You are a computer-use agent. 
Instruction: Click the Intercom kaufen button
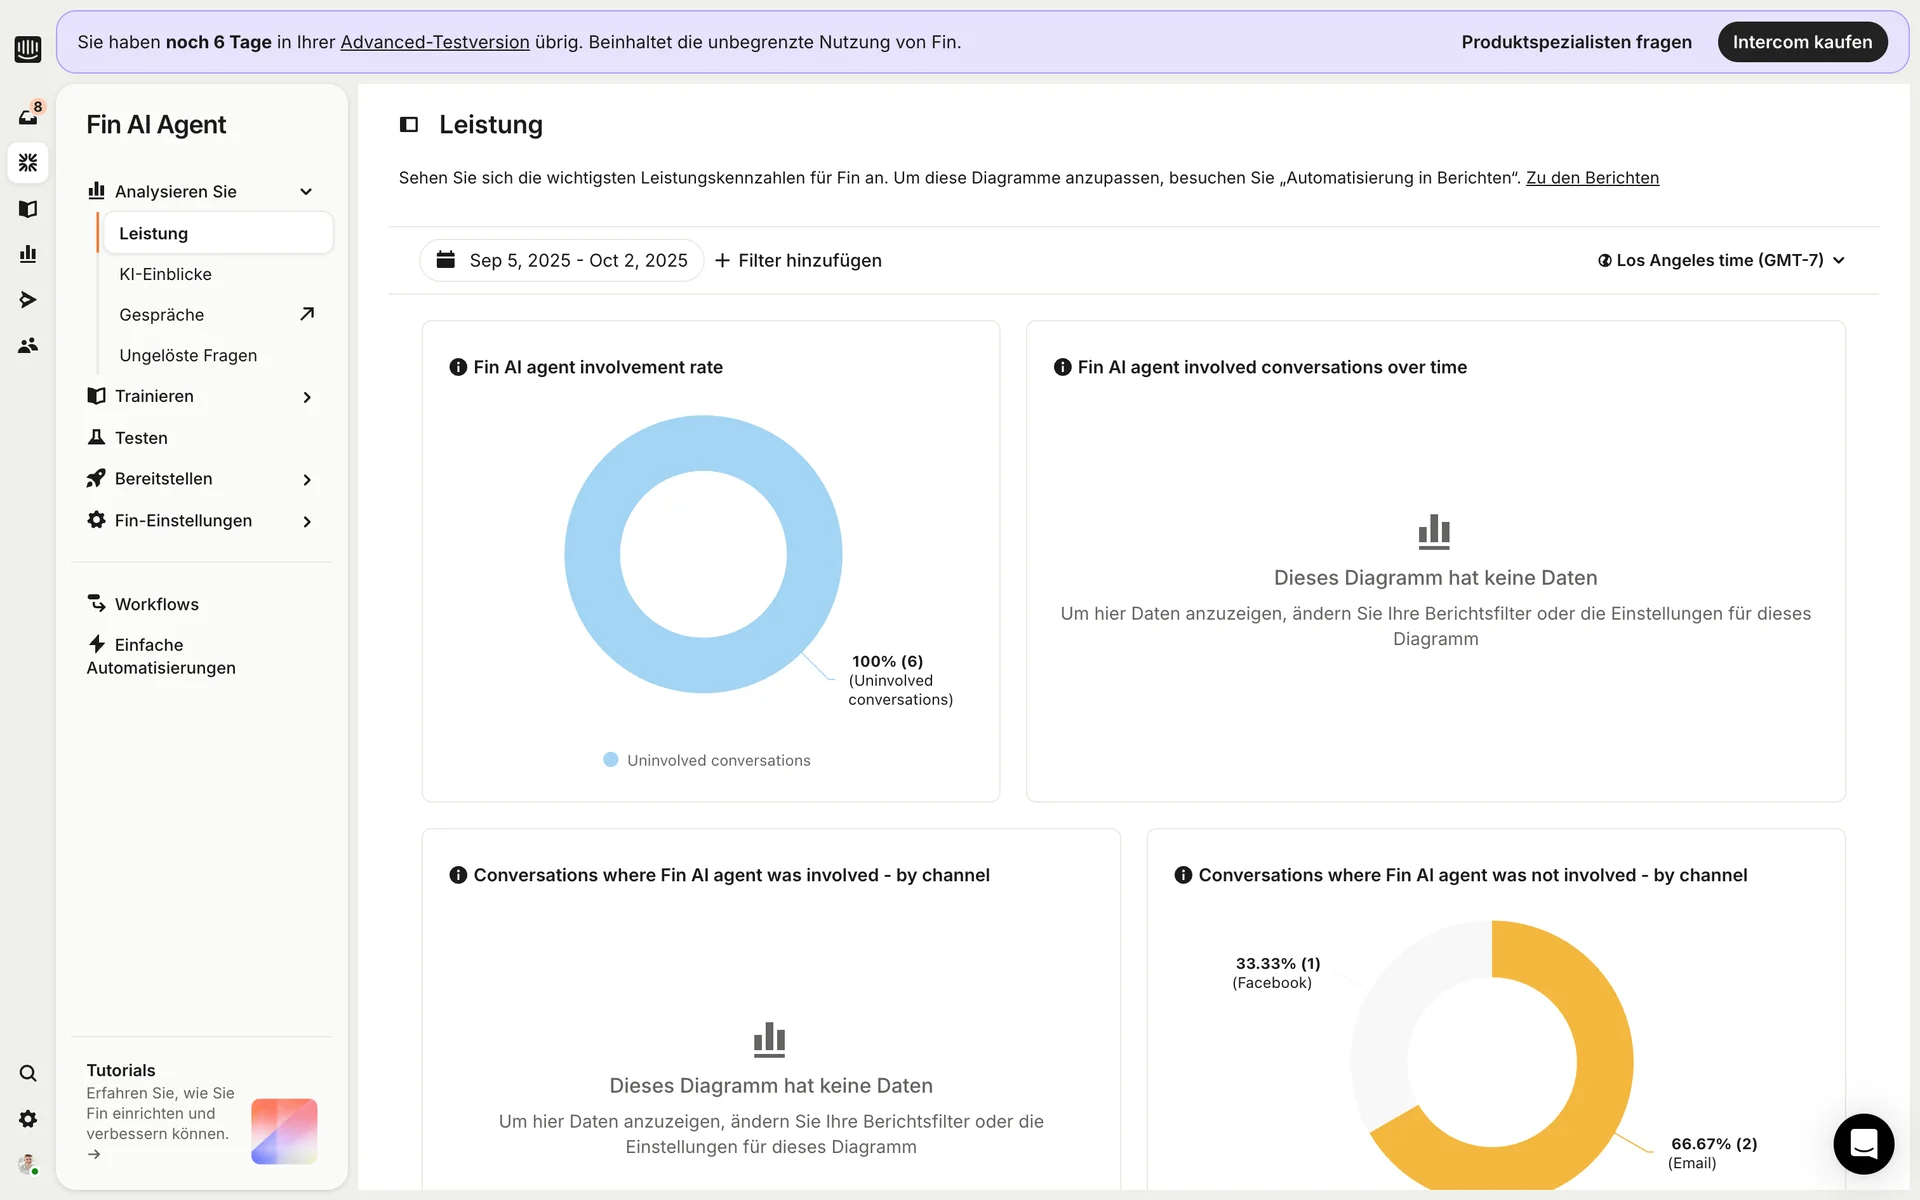tap(1802, 42)
